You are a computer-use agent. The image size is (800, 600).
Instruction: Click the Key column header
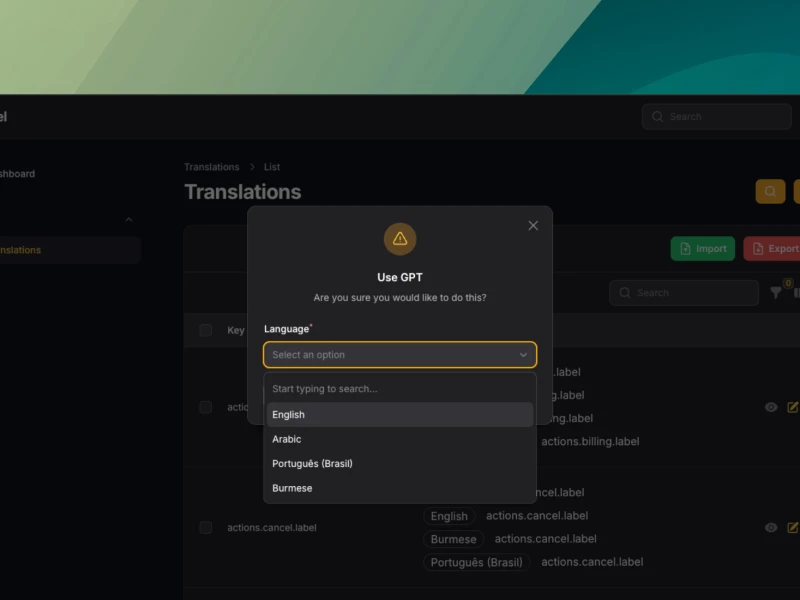[x=236, y=330]
